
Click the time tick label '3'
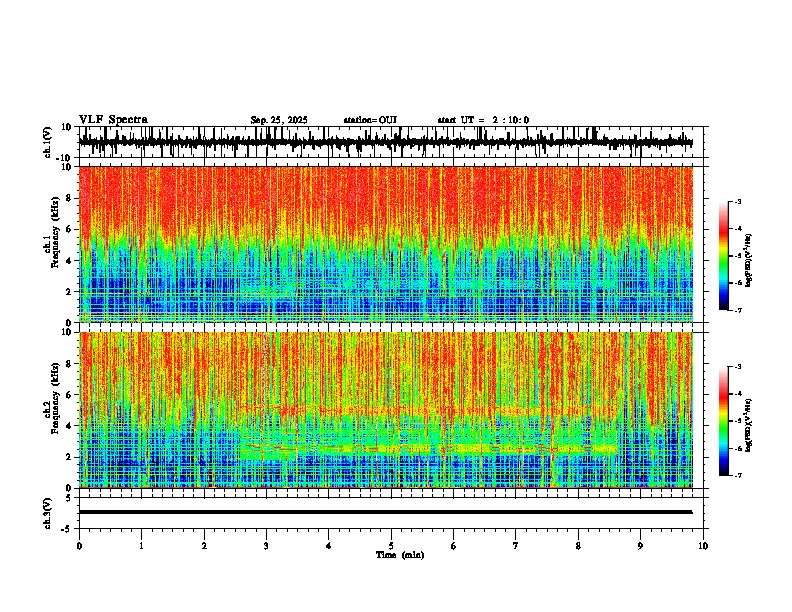[x=266, y=546]
